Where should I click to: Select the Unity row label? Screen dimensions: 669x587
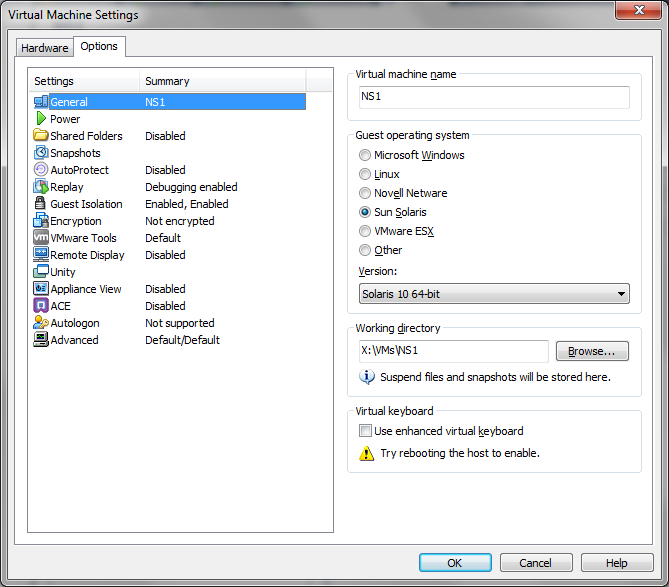tap(63, 272)
